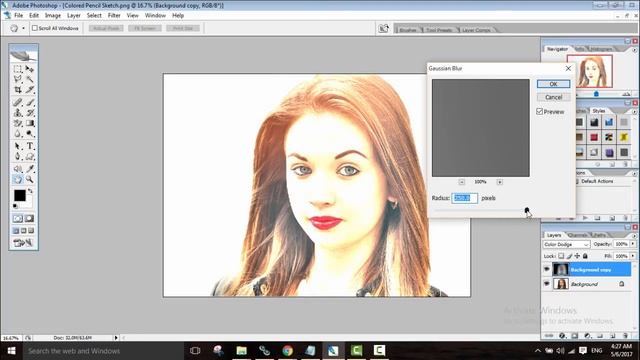Screen dimensions: 640x360
Task: Select the Notes tool
Action: (x=18, y=169)
